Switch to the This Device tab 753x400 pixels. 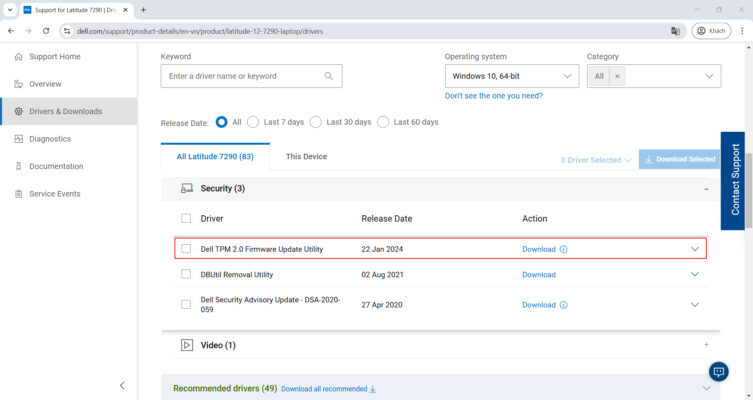[x=306, y=157]
